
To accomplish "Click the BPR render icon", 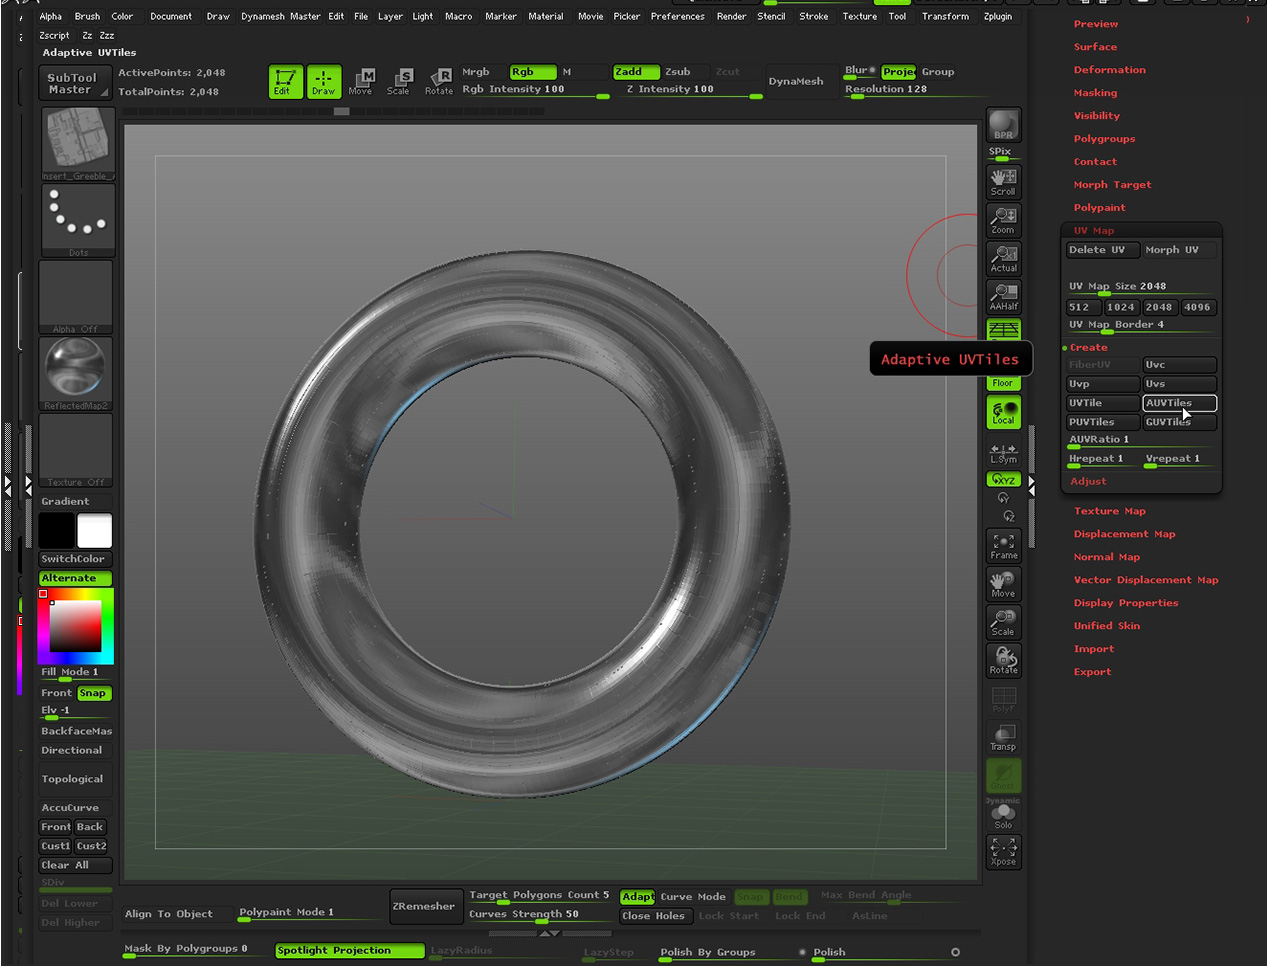I will (1003, 125).
